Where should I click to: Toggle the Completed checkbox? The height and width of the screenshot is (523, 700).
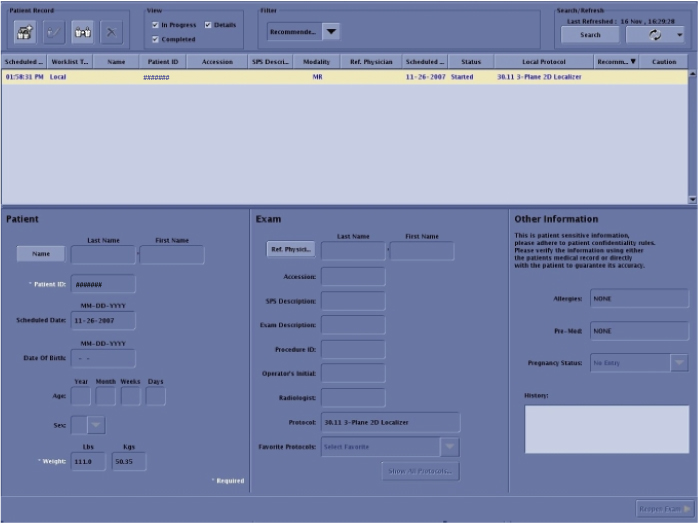[x=155, y=40]
